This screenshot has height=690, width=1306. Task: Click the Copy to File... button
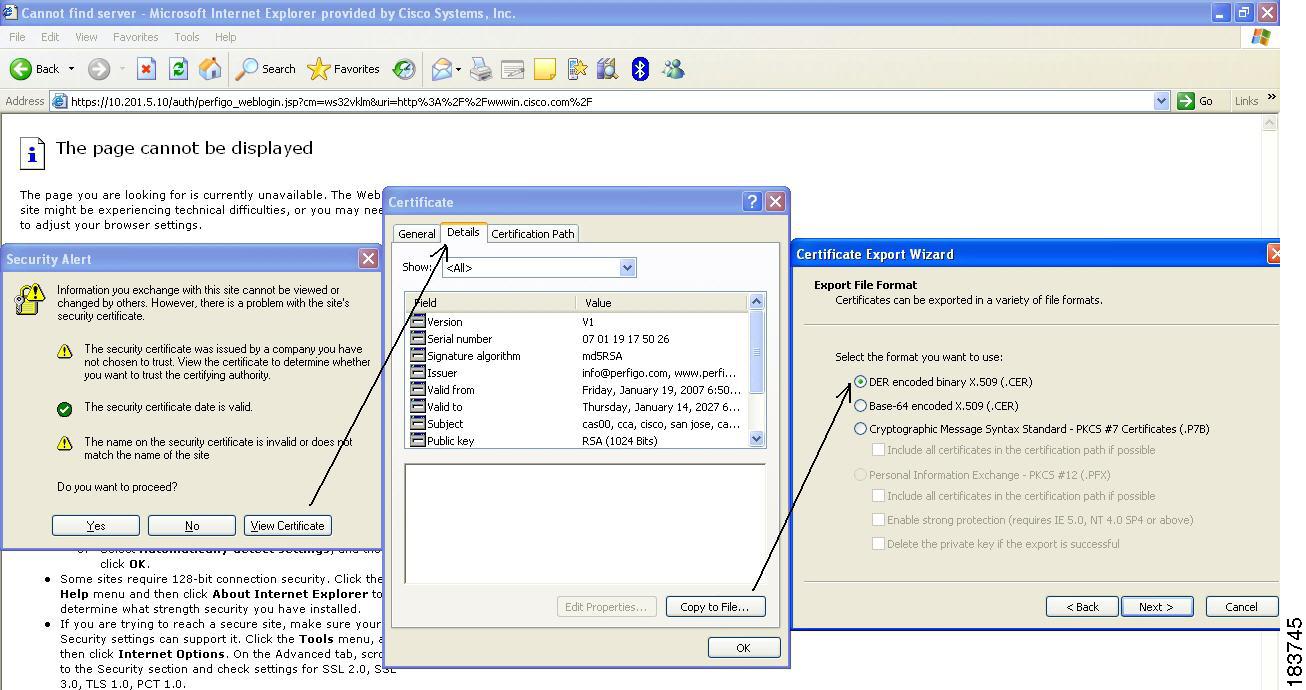tap(716, 607)
